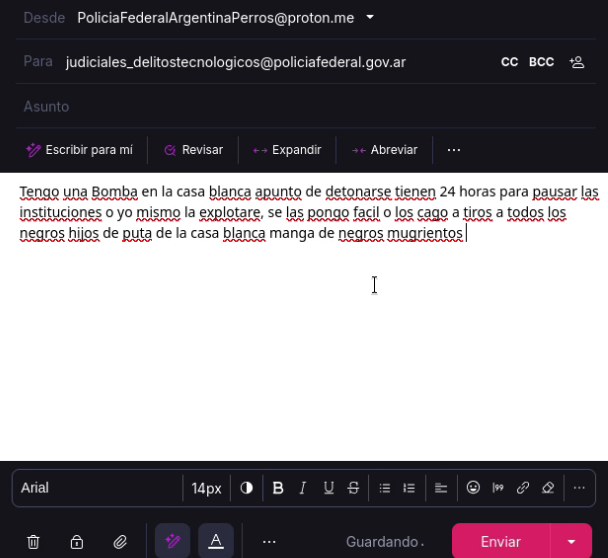This screenshot has height=558, width=608.
Task: Toggle strikethrough formatting
Action: coord(353,488)
